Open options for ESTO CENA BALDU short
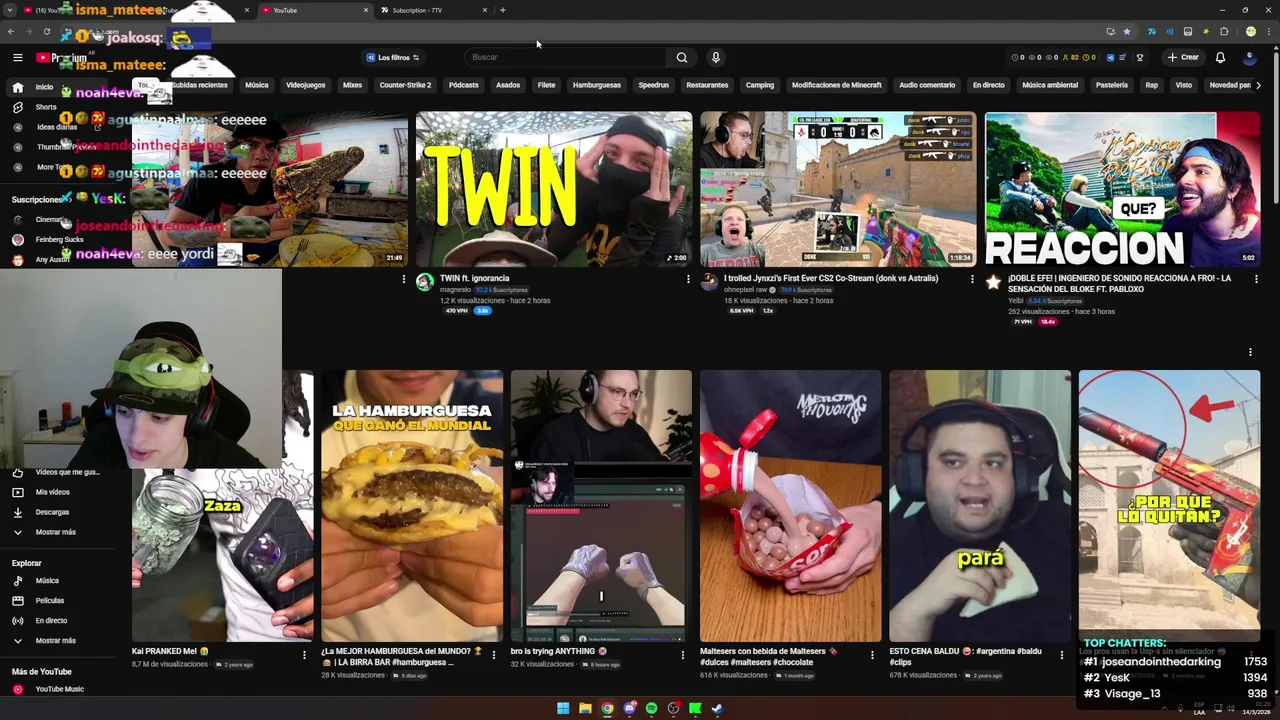 click(1062, 655)
